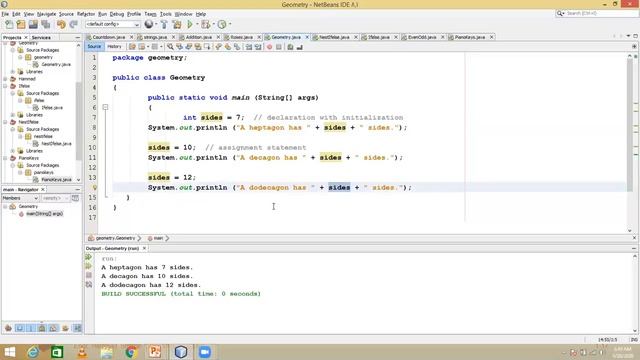Open the Tools menu
This screenshot has width=640, height=360.
pyautogui.click(x=166, y=14)
